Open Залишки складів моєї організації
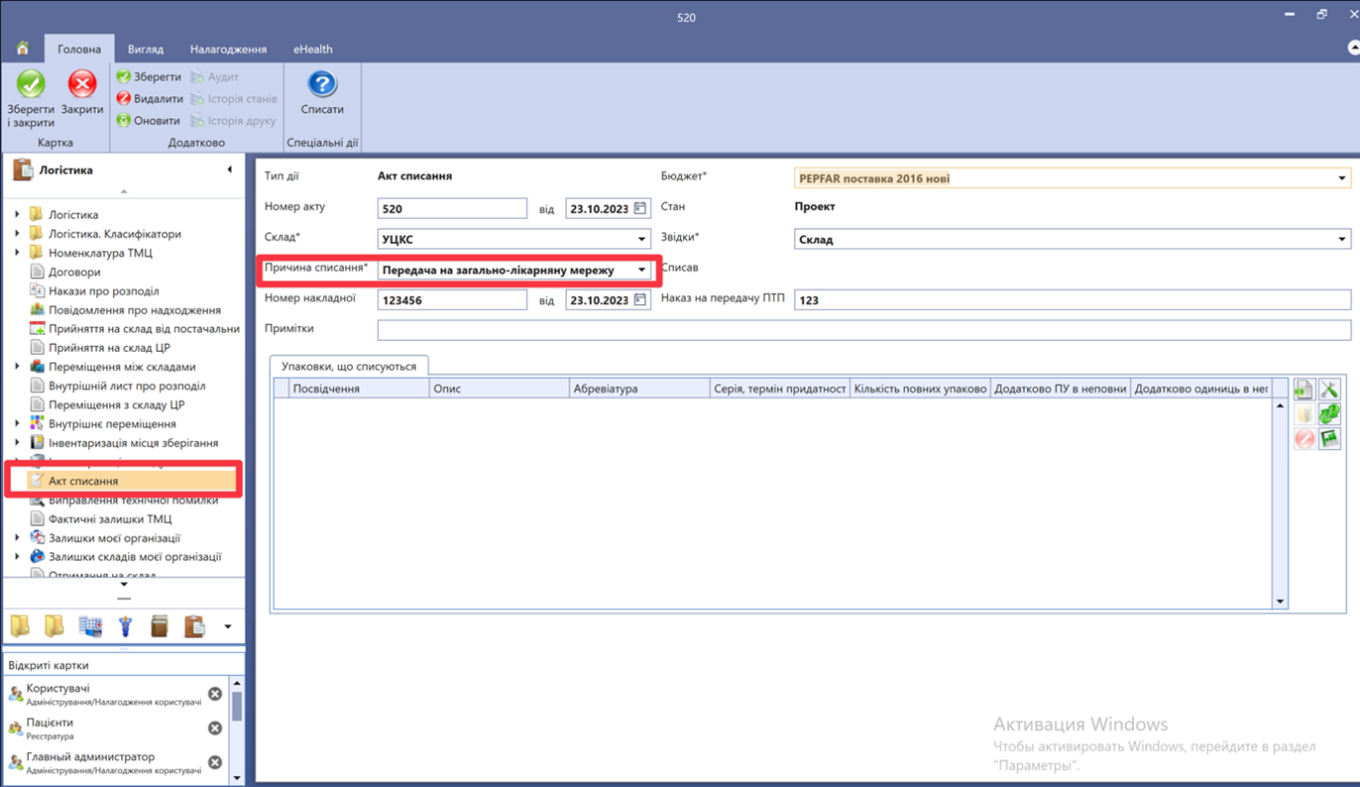Image resolution: width=1360 pixels, height=787 pixels. pos(135,557)
